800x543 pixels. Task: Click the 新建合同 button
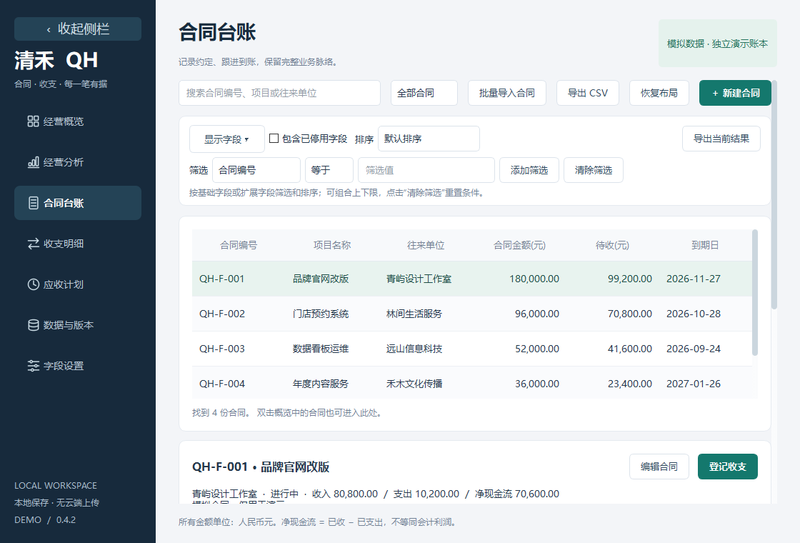(x=735, y=93)
